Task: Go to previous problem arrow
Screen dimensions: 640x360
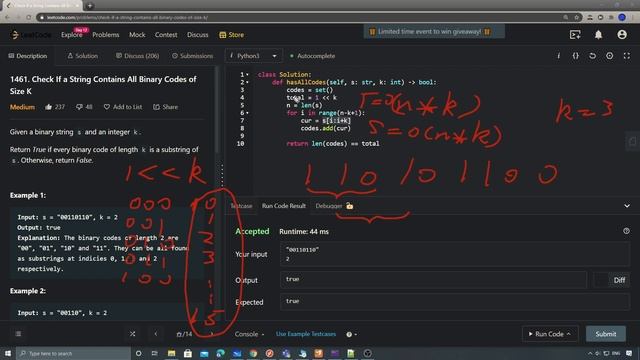Action: (x=156, y=334)
